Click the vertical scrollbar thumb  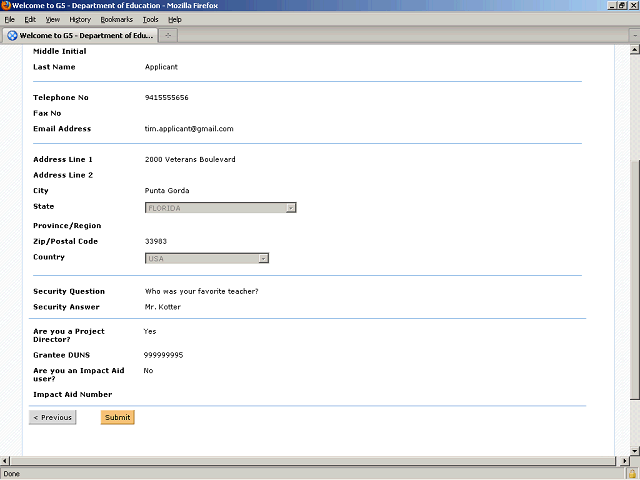634,280
